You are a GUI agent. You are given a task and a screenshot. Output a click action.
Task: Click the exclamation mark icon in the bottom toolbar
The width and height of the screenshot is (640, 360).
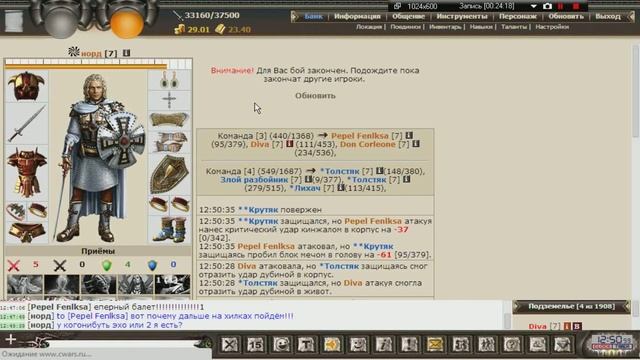pos(409,344)
